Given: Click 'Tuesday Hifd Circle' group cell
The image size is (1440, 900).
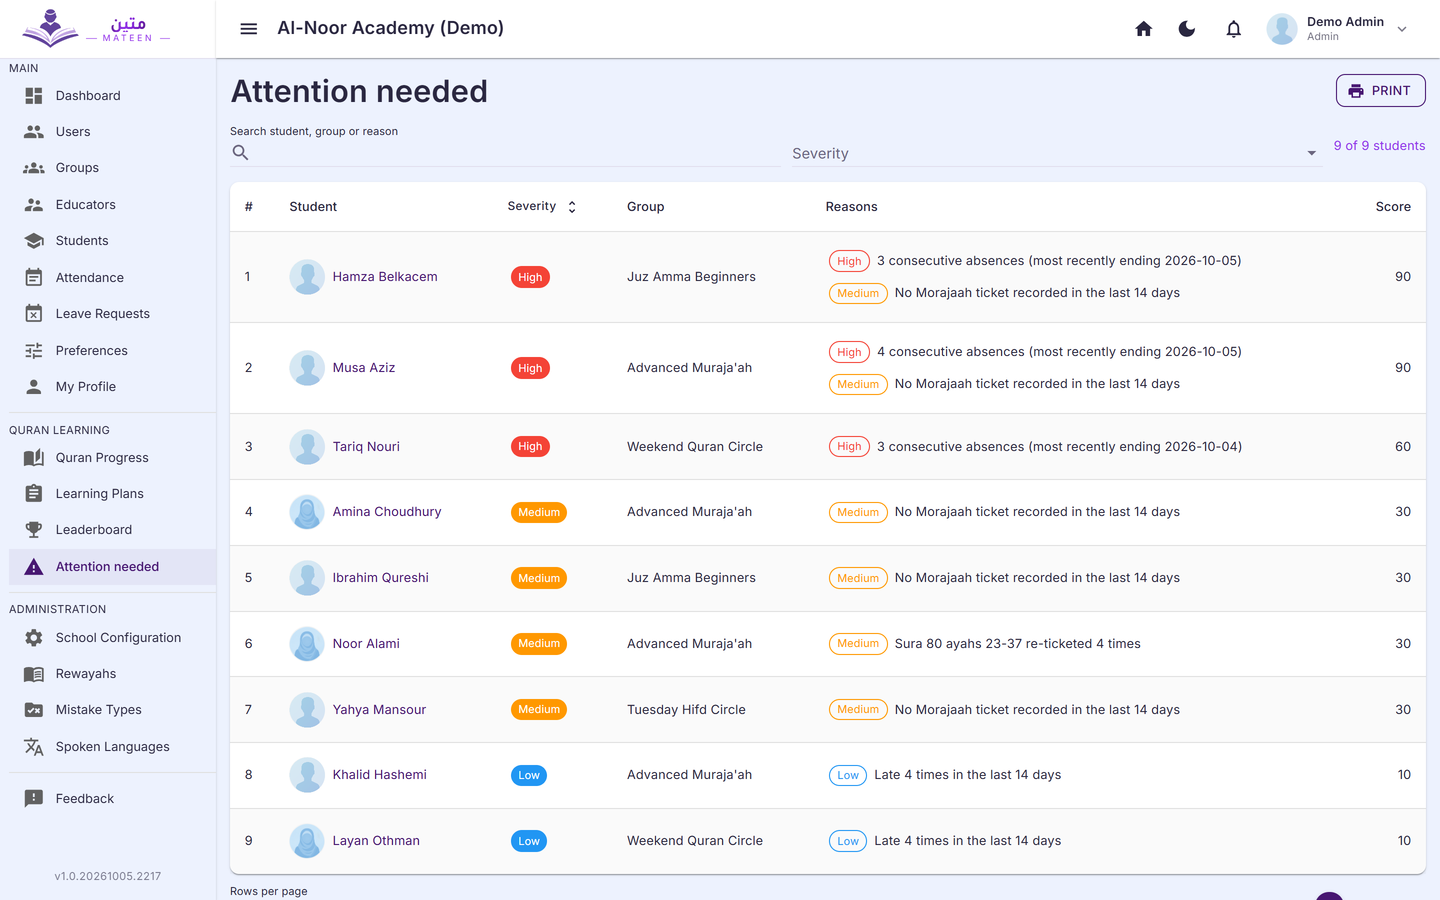Looking at the screenshot, I should pos(686,710).
